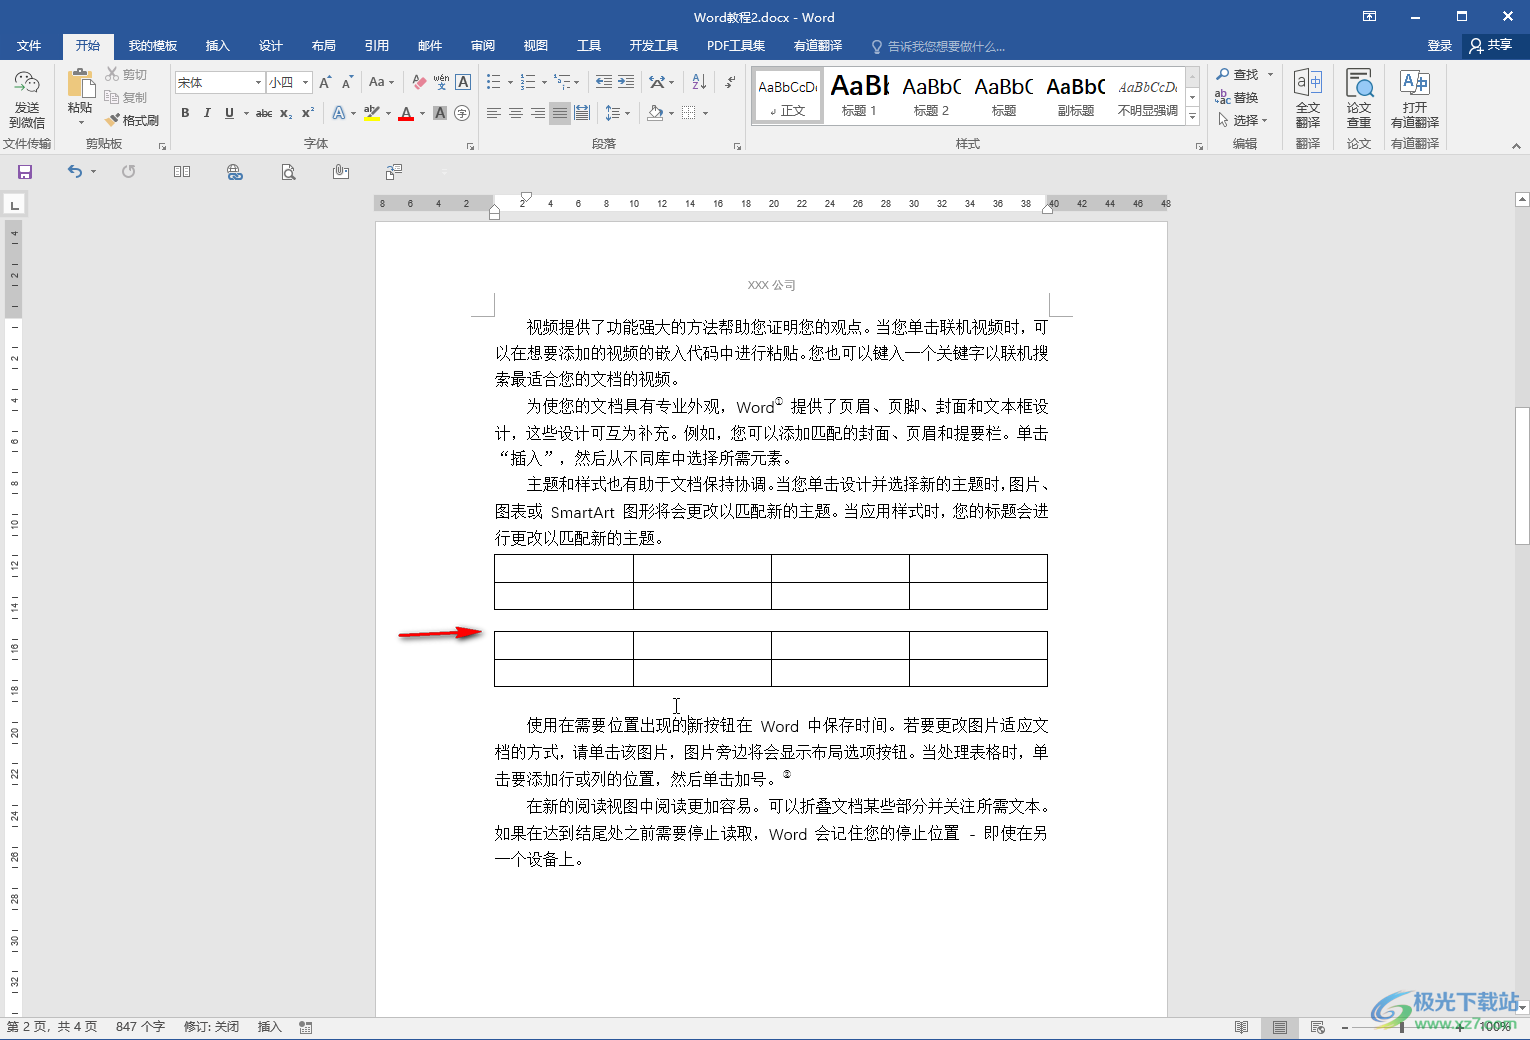Image resolution: width=1530 pixels, height=1040 pixels.
Task: Toggle Justify paragraph alignment
Action: pos(560,113)
